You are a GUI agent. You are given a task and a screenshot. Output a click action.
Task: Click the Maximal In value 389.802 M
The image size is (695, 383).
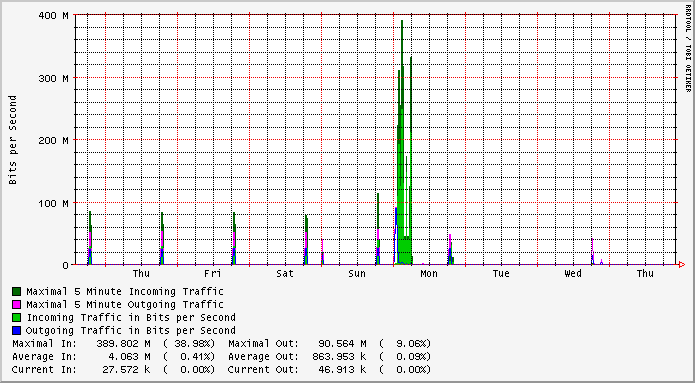click(x=123, y=344)
